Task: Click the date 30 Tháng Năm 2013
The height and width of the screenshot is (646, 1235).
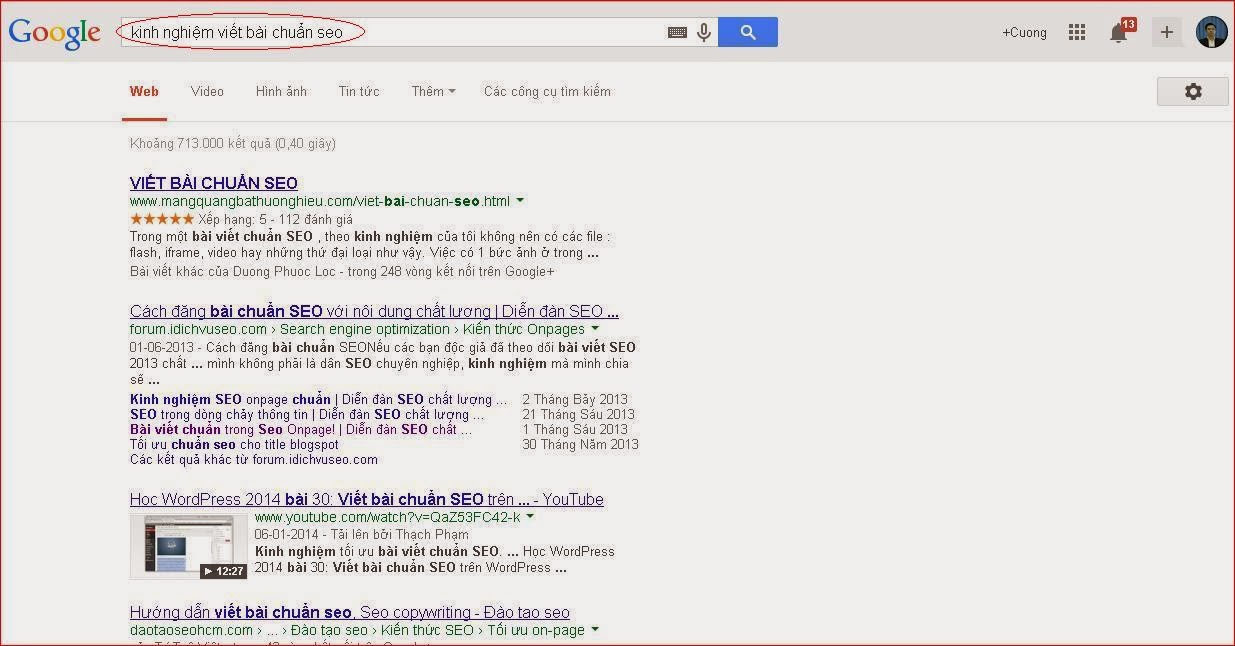Action: click(x=580, y=444)
